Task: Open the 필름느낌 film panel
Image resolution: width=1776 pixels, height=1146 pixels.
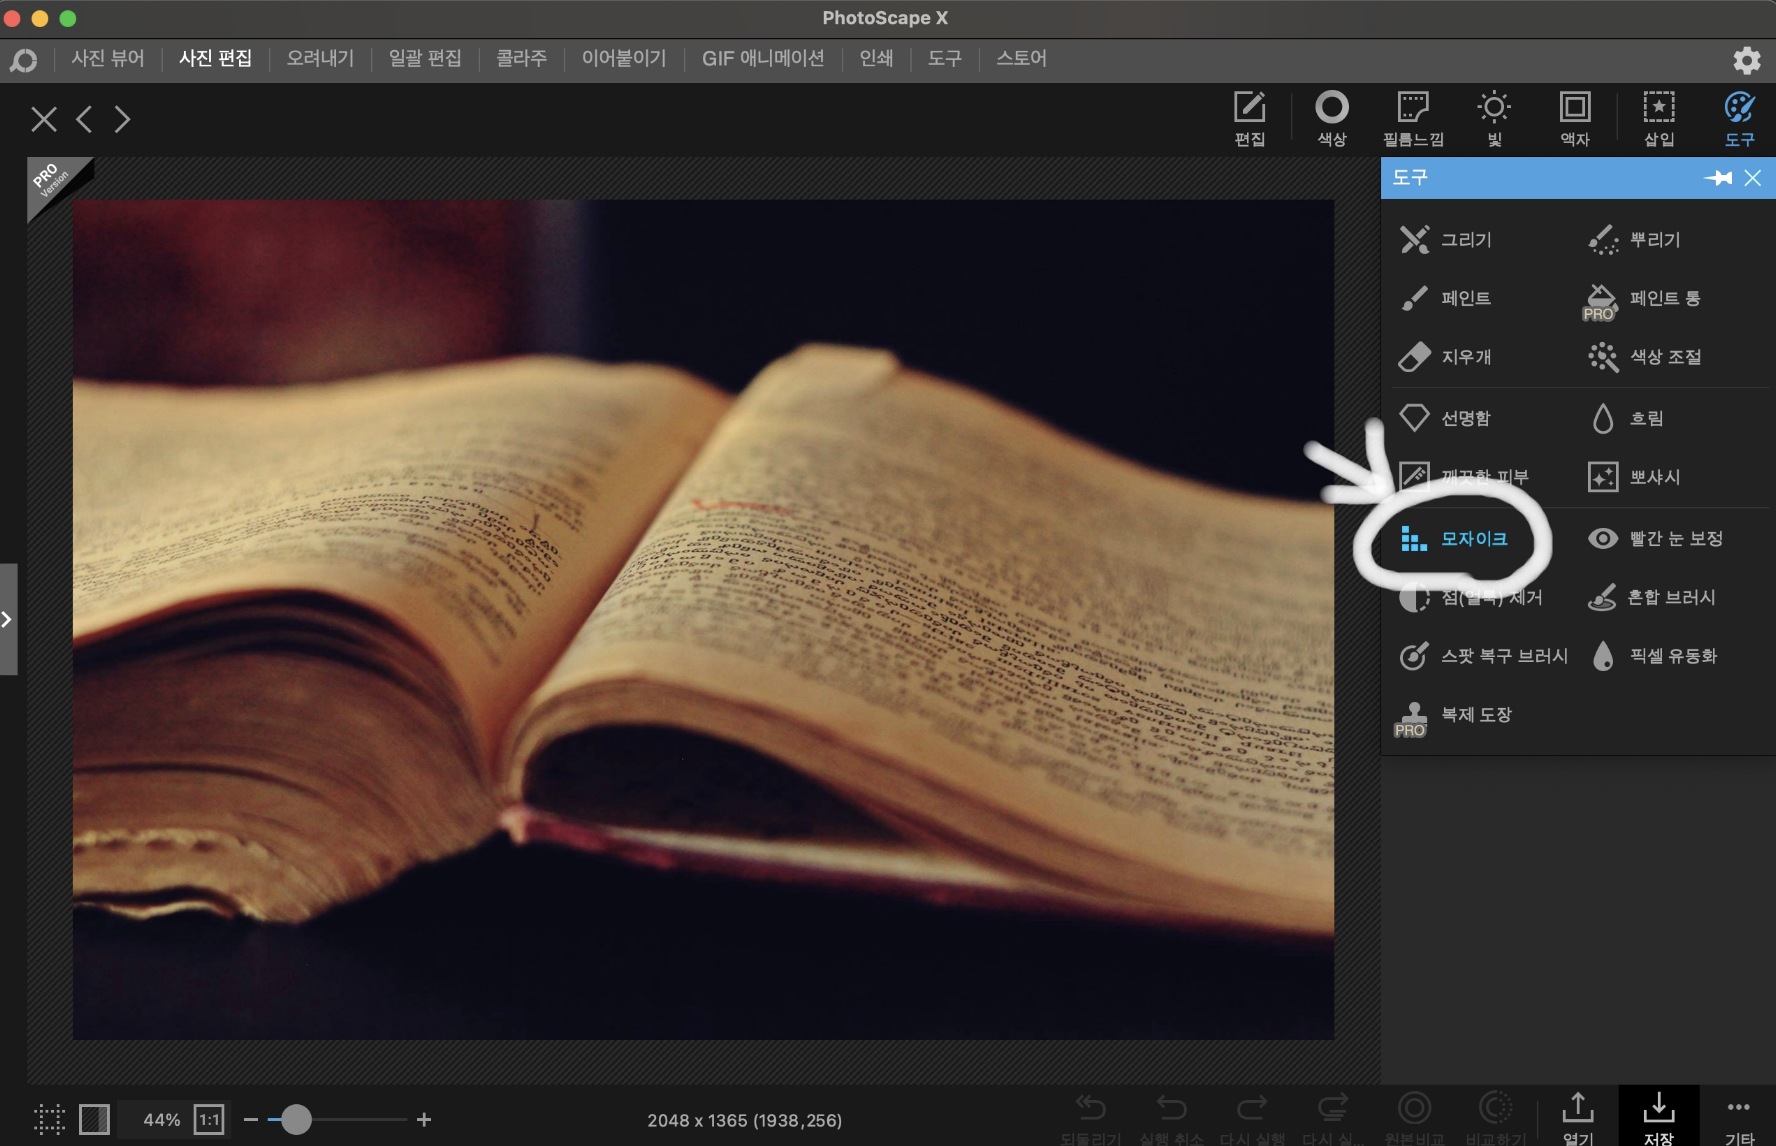Action: 1413,119
